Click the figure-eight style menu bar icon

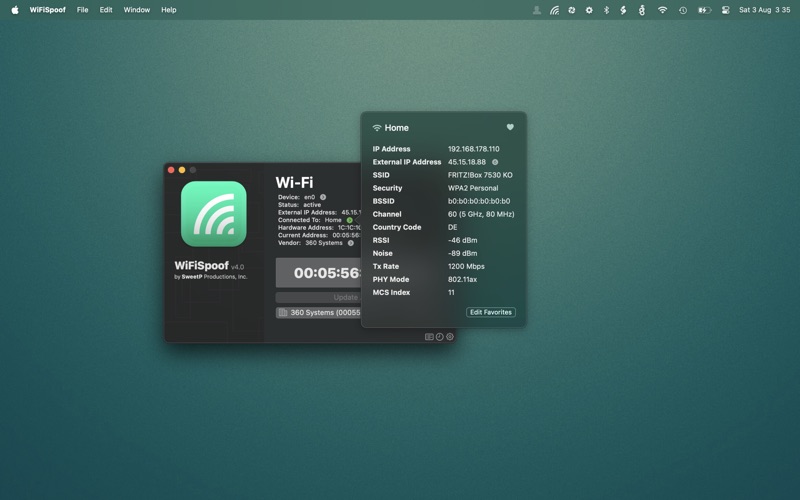pos(641,10)
